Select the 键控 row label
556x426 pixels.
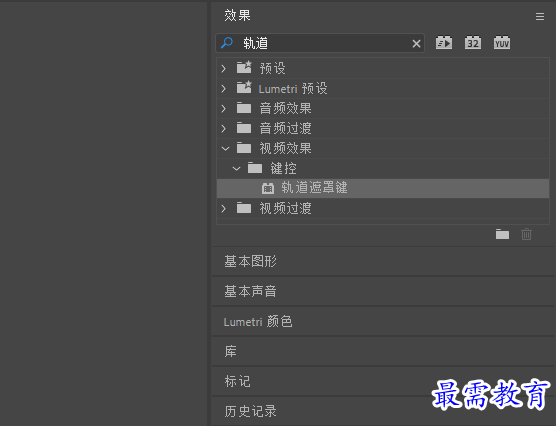[283, 169]
